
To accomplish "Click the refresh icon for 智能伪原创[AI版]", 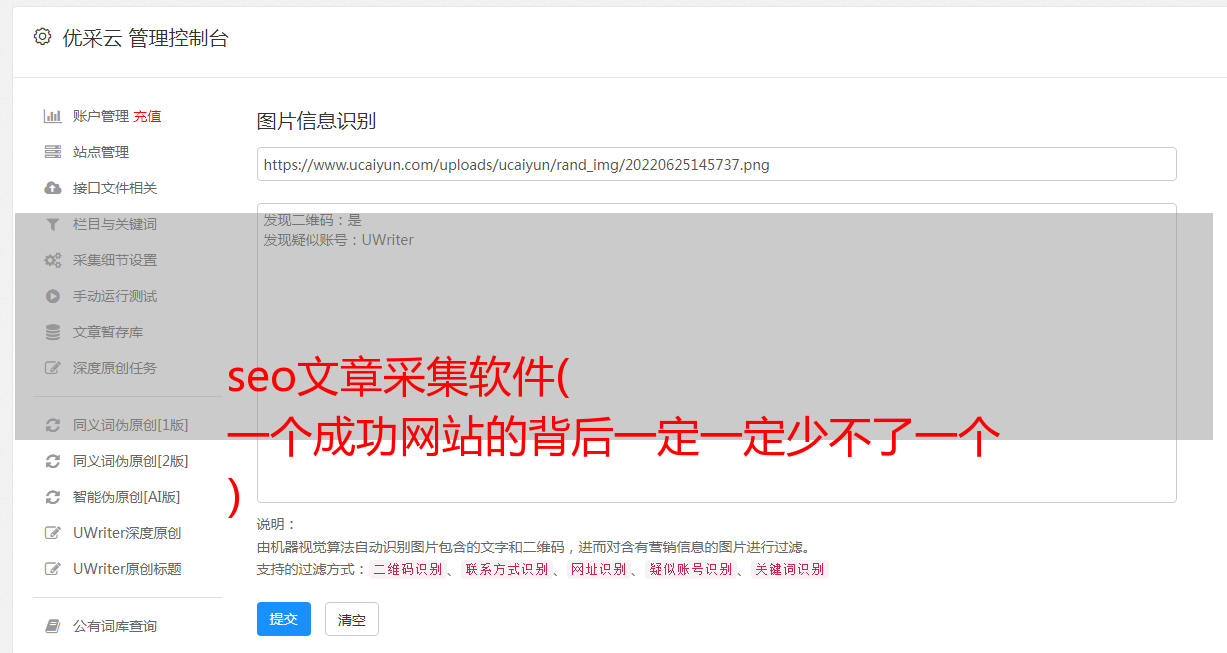I will pos(53,497).
